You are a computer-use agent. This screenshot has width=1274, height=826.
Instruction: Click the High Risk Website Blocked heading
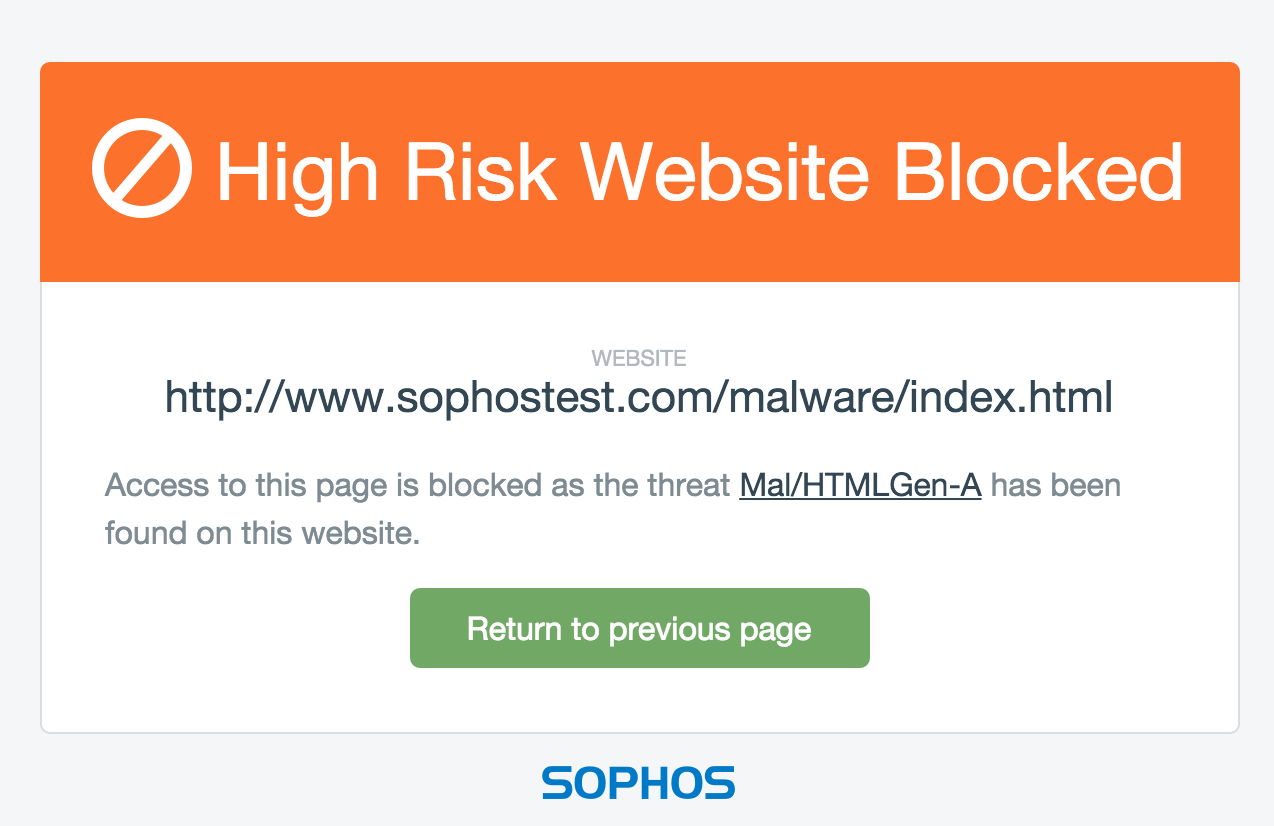click(x=700, y=172)
